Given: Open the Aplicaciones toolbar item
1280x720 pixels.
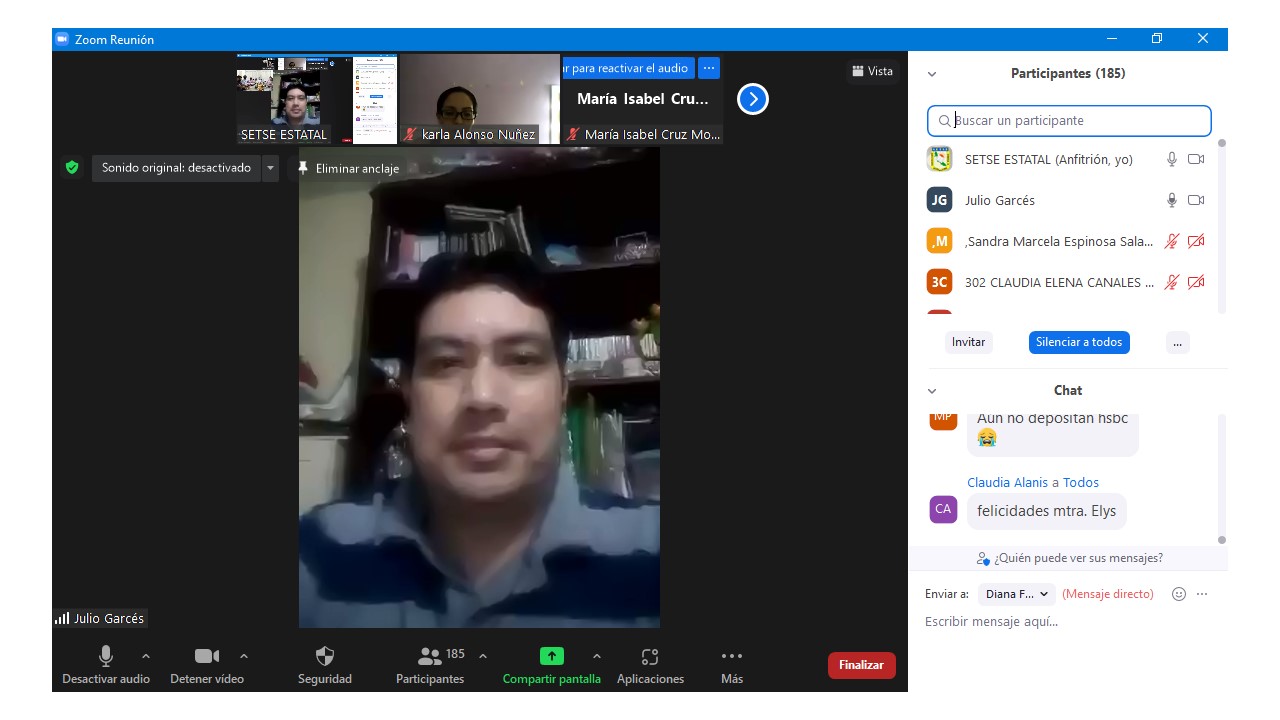Looking at the screenshot, I should click(650, 666).
